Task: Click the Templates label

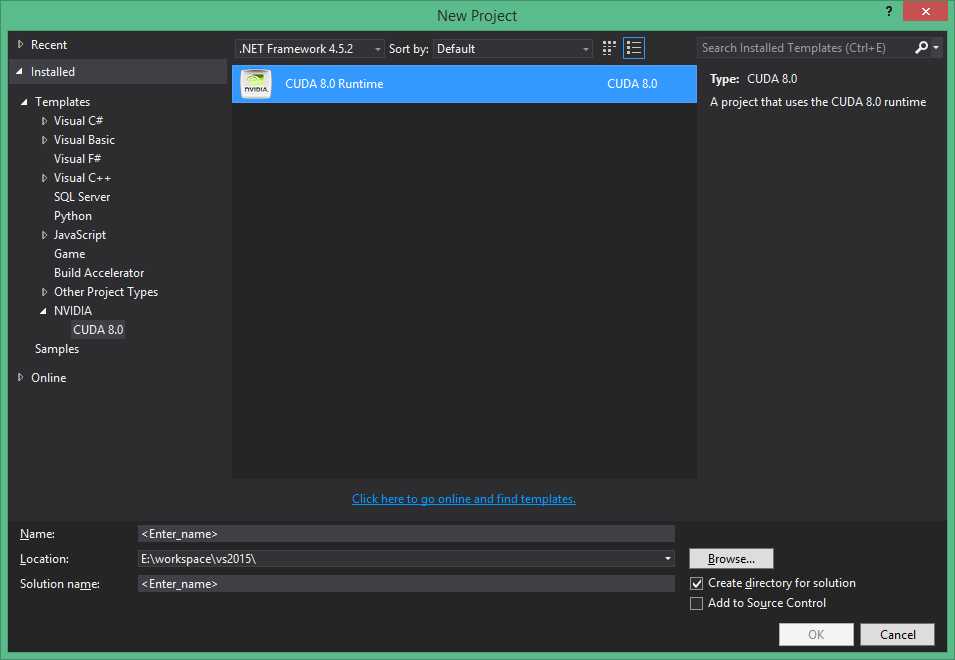Action: 62,102
